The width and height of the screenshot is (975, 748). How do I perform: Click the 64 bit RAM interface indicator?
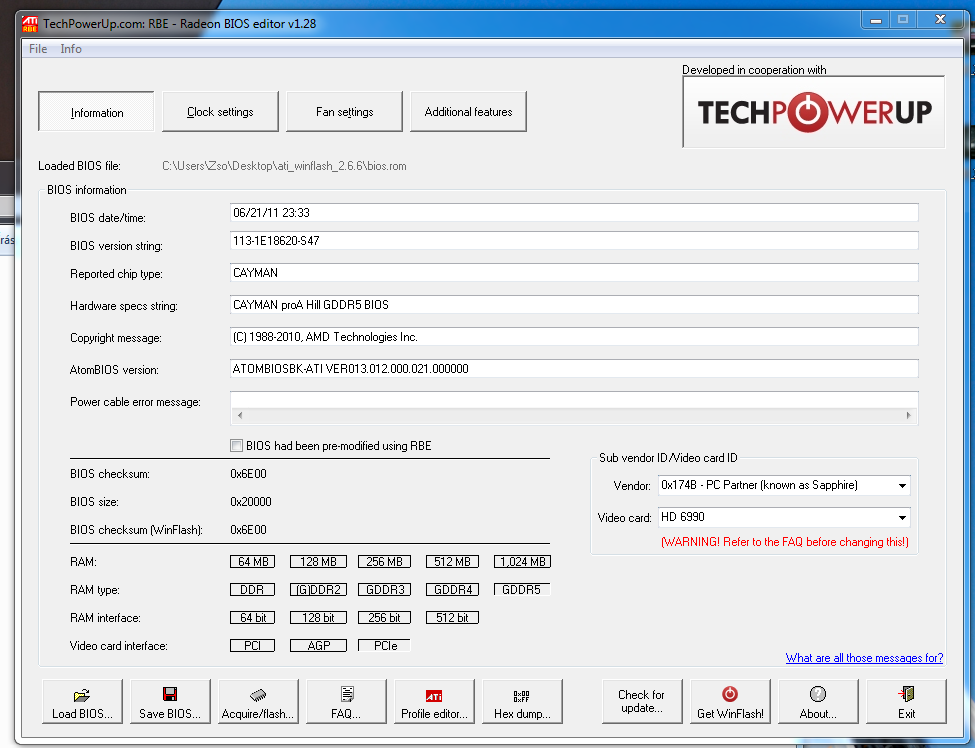coord(252,617)
